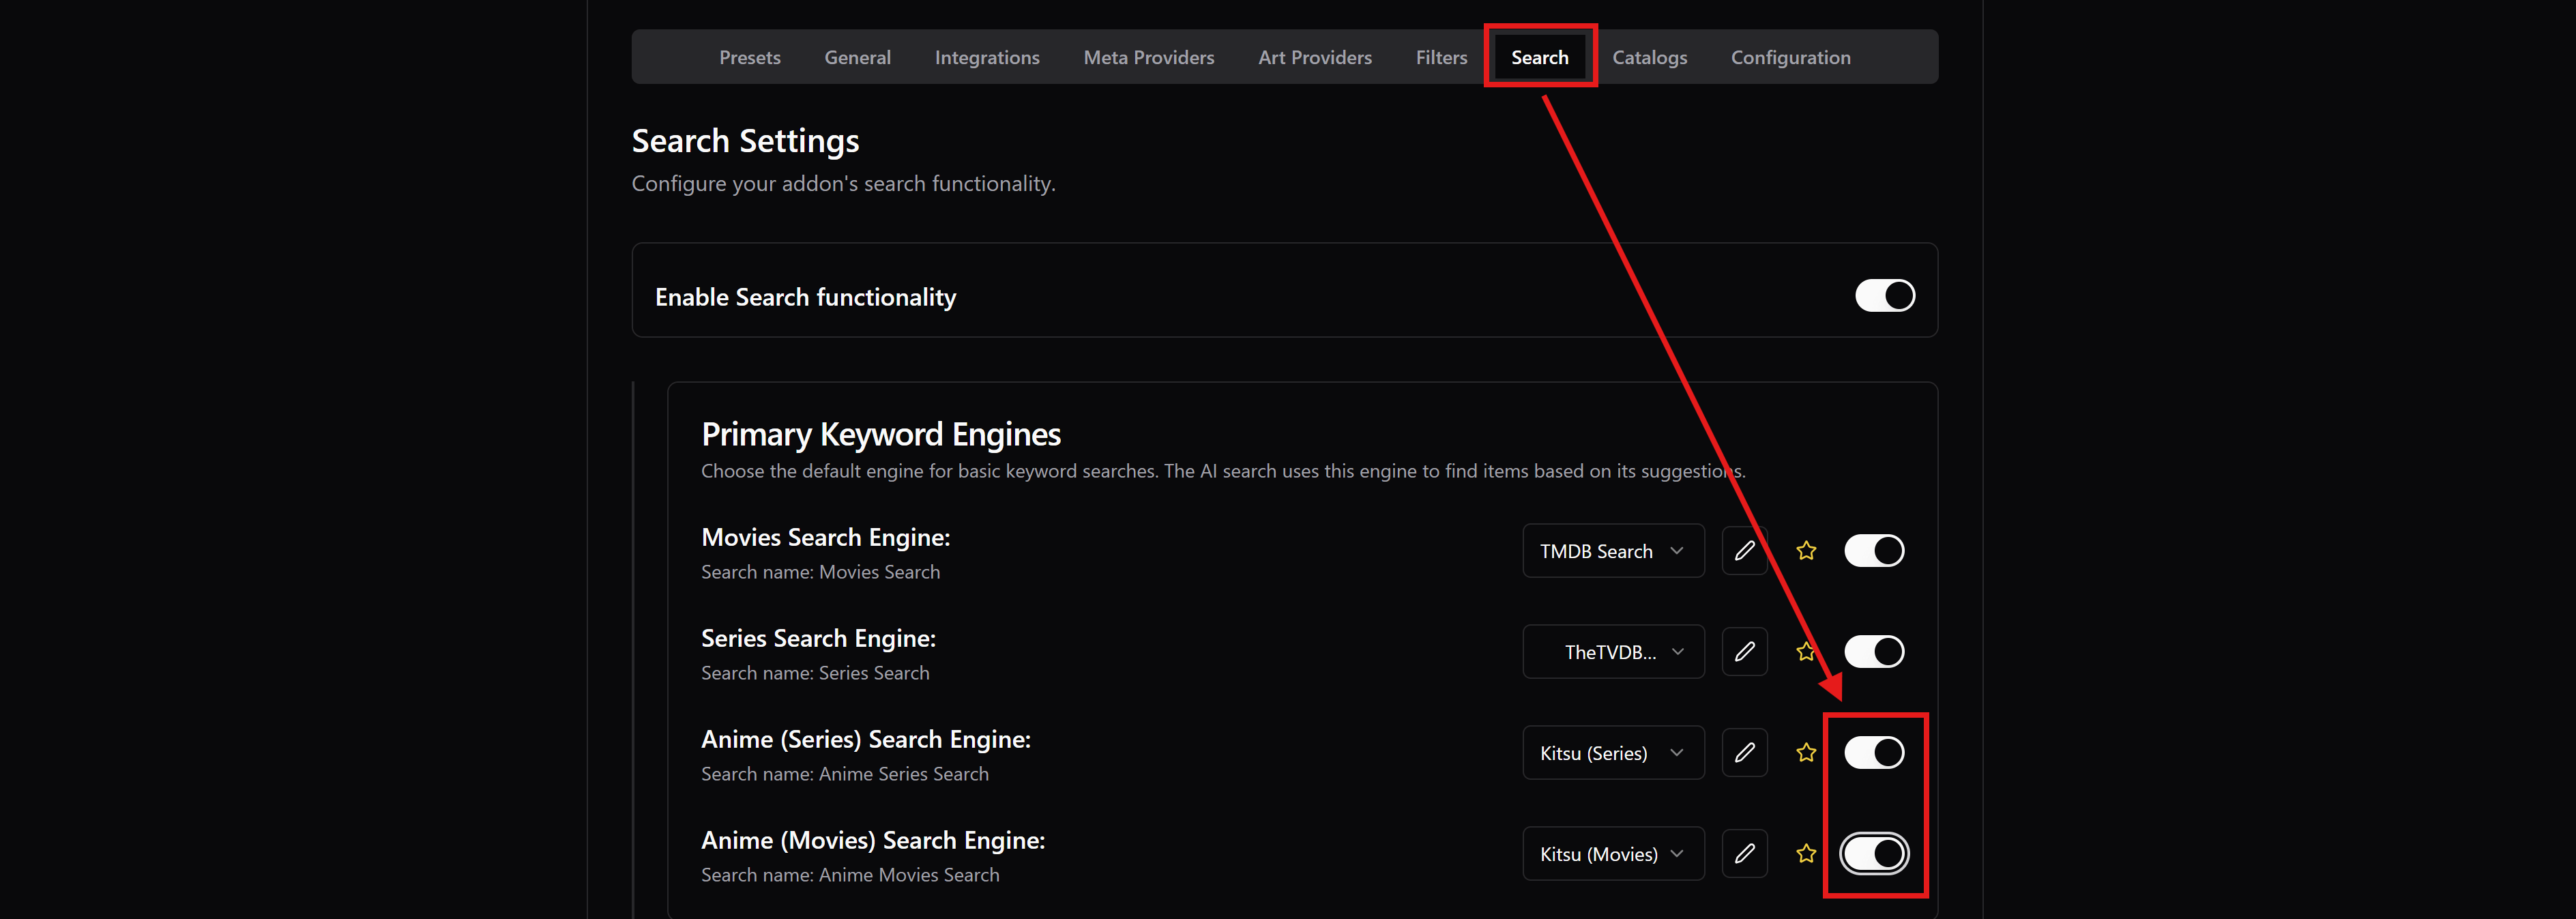Select the Search tab
The image size is (2576, 919).
[1540, 58]
